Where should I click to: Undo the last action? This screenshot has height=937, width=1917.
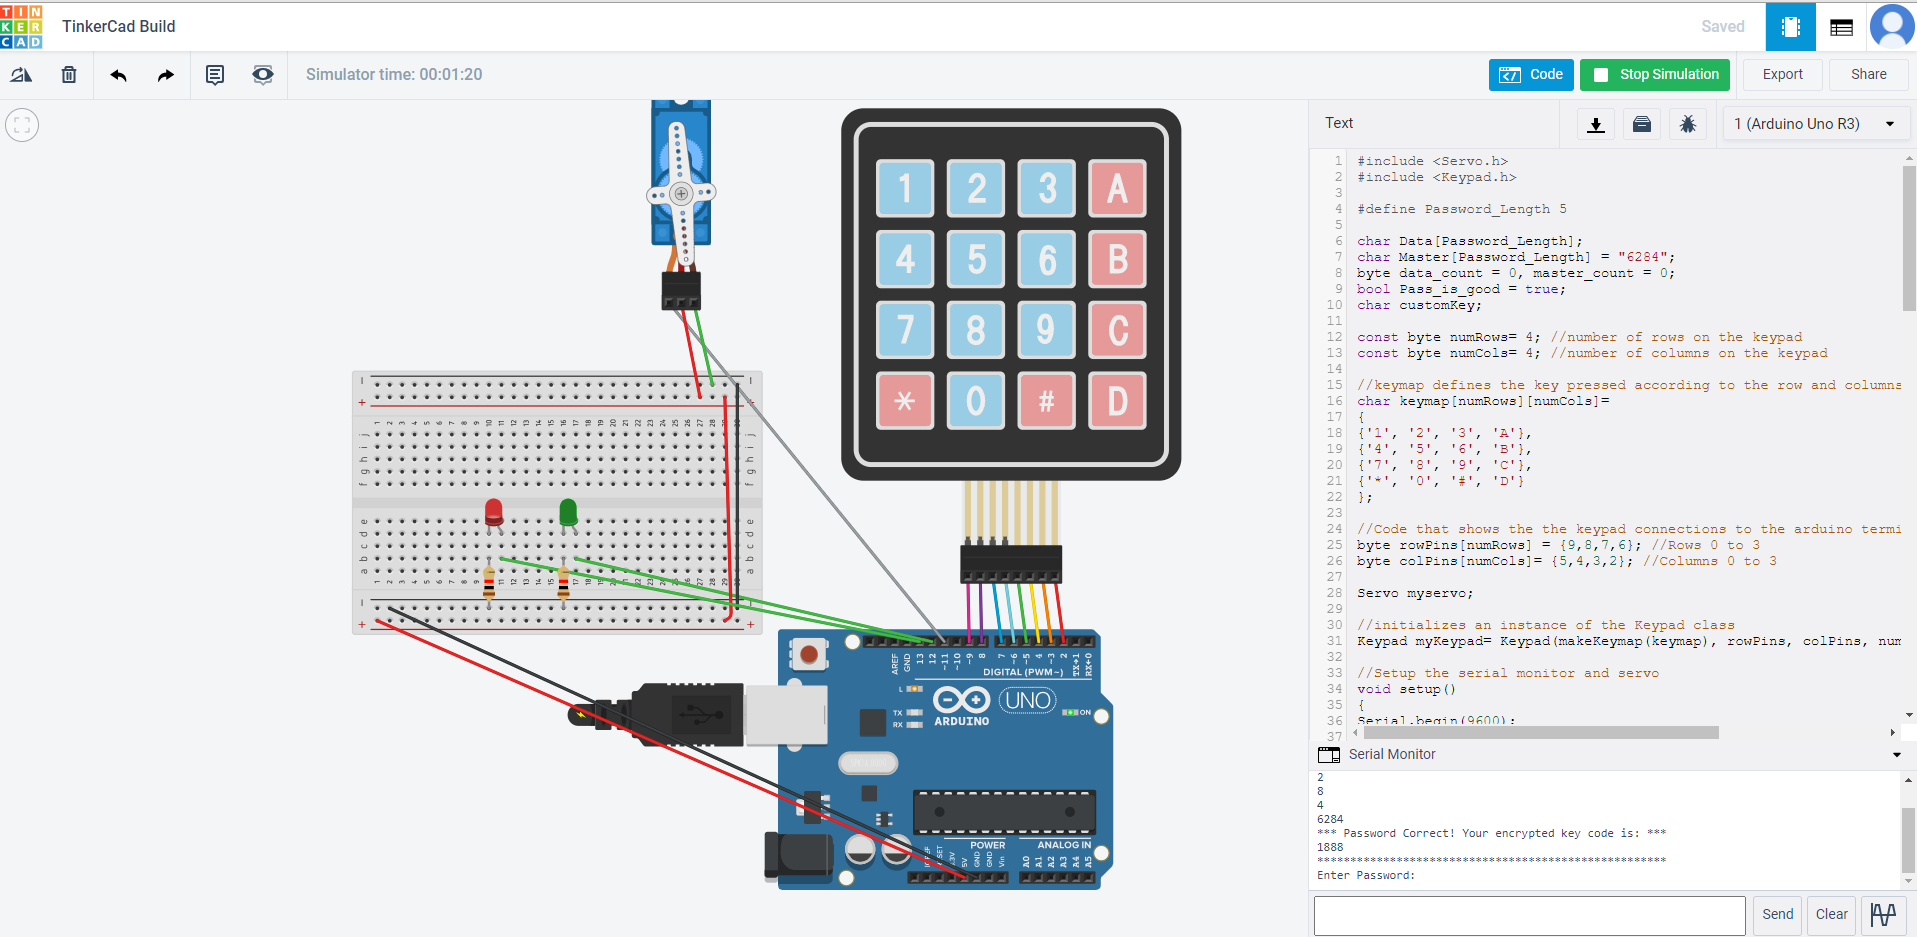click(118, 75)
